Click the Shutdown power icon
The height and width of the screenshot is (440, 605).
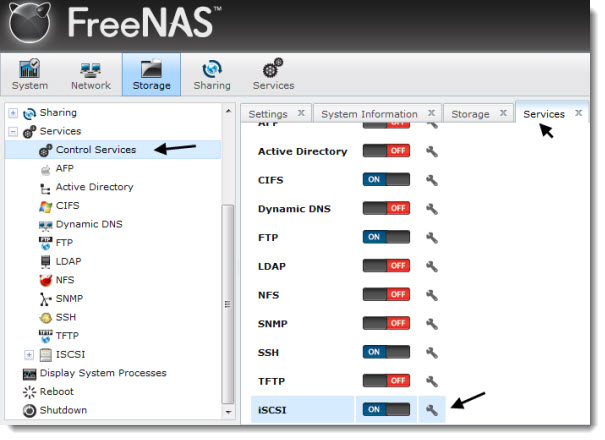tap(29, 411)
